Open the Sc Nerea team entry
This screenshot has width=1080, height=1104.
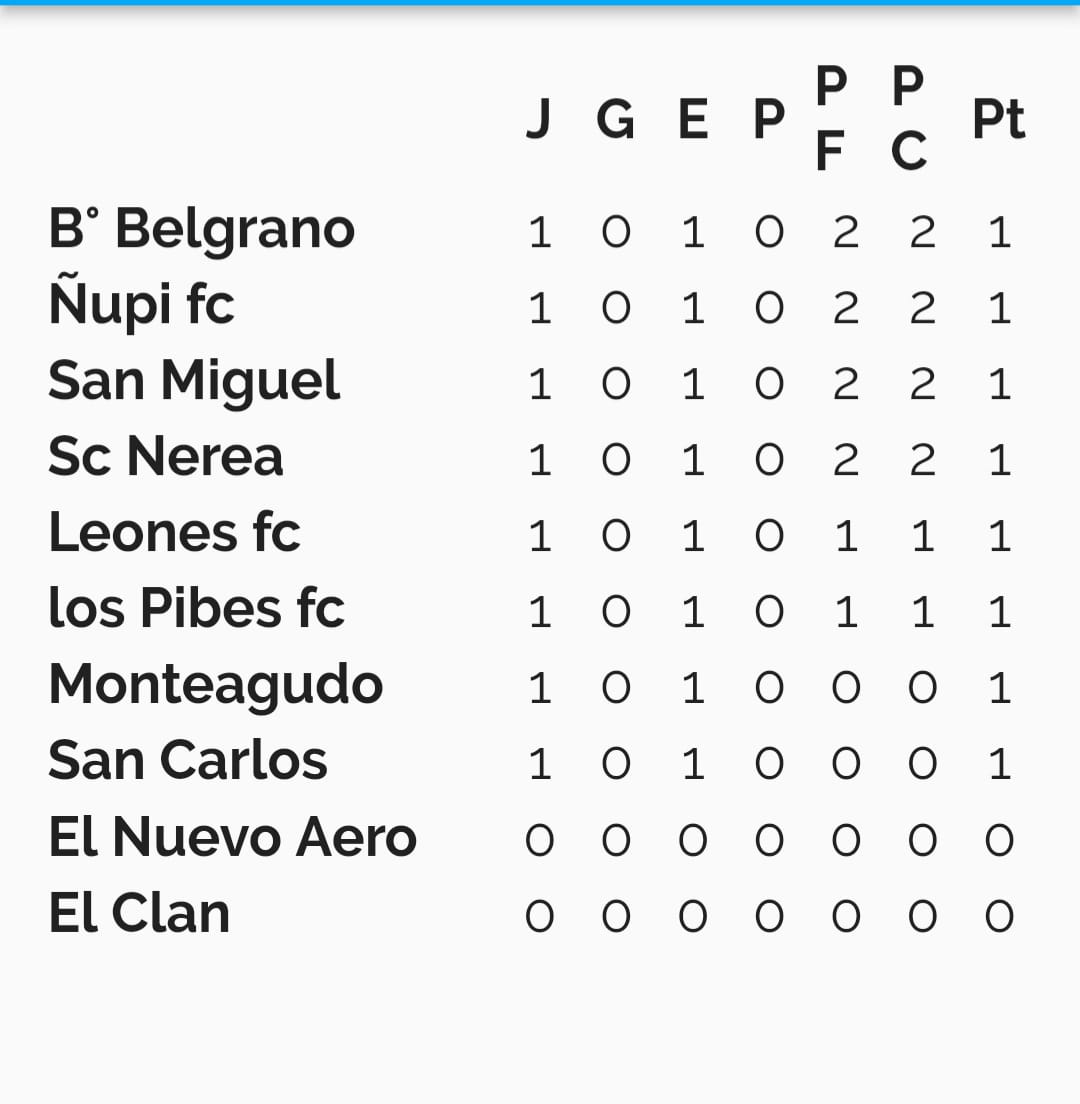(165, 457)
